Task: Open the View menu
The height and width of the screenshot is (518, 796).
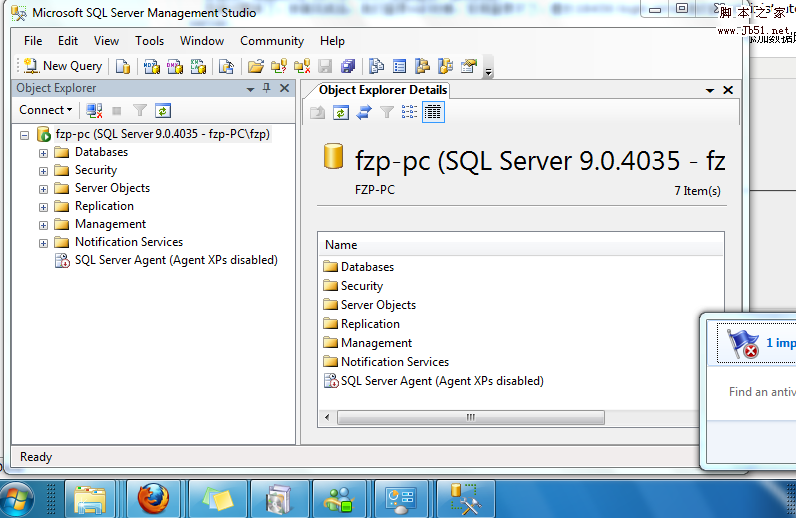Action: click(106, 41)
